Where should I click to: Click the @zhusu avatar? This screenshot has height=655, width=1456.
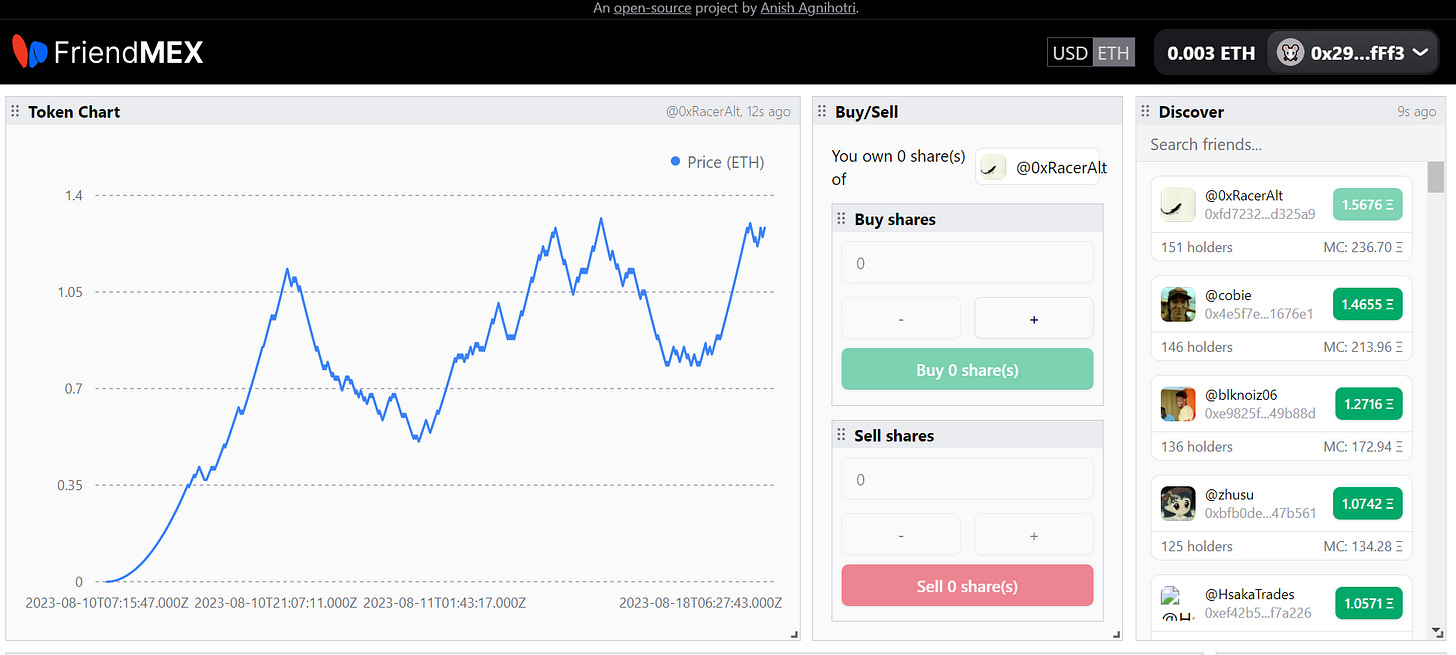coord(1178,503)
